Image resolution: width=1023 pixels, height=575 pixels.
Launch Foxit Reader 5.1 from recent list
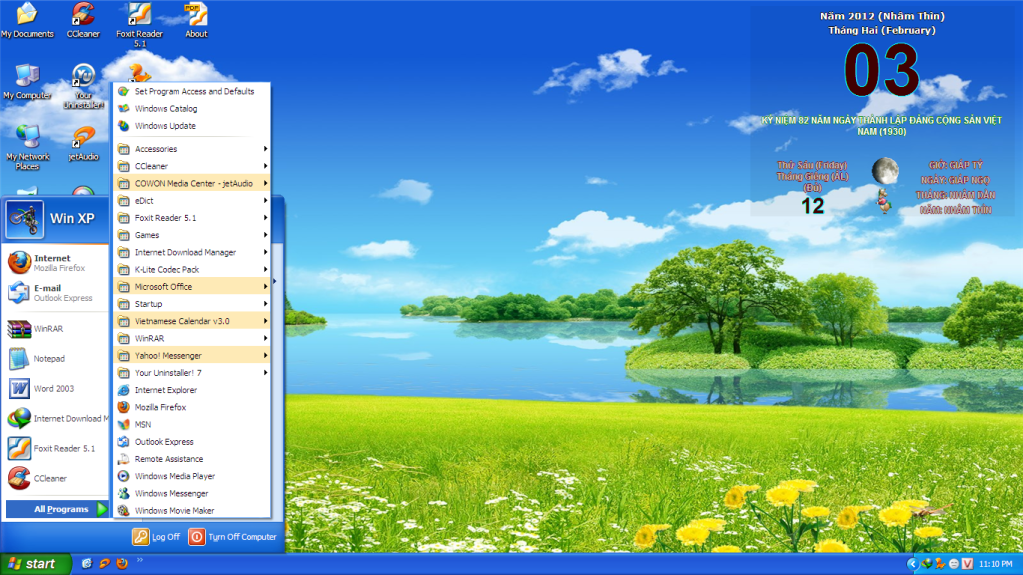tap(56, 448)
